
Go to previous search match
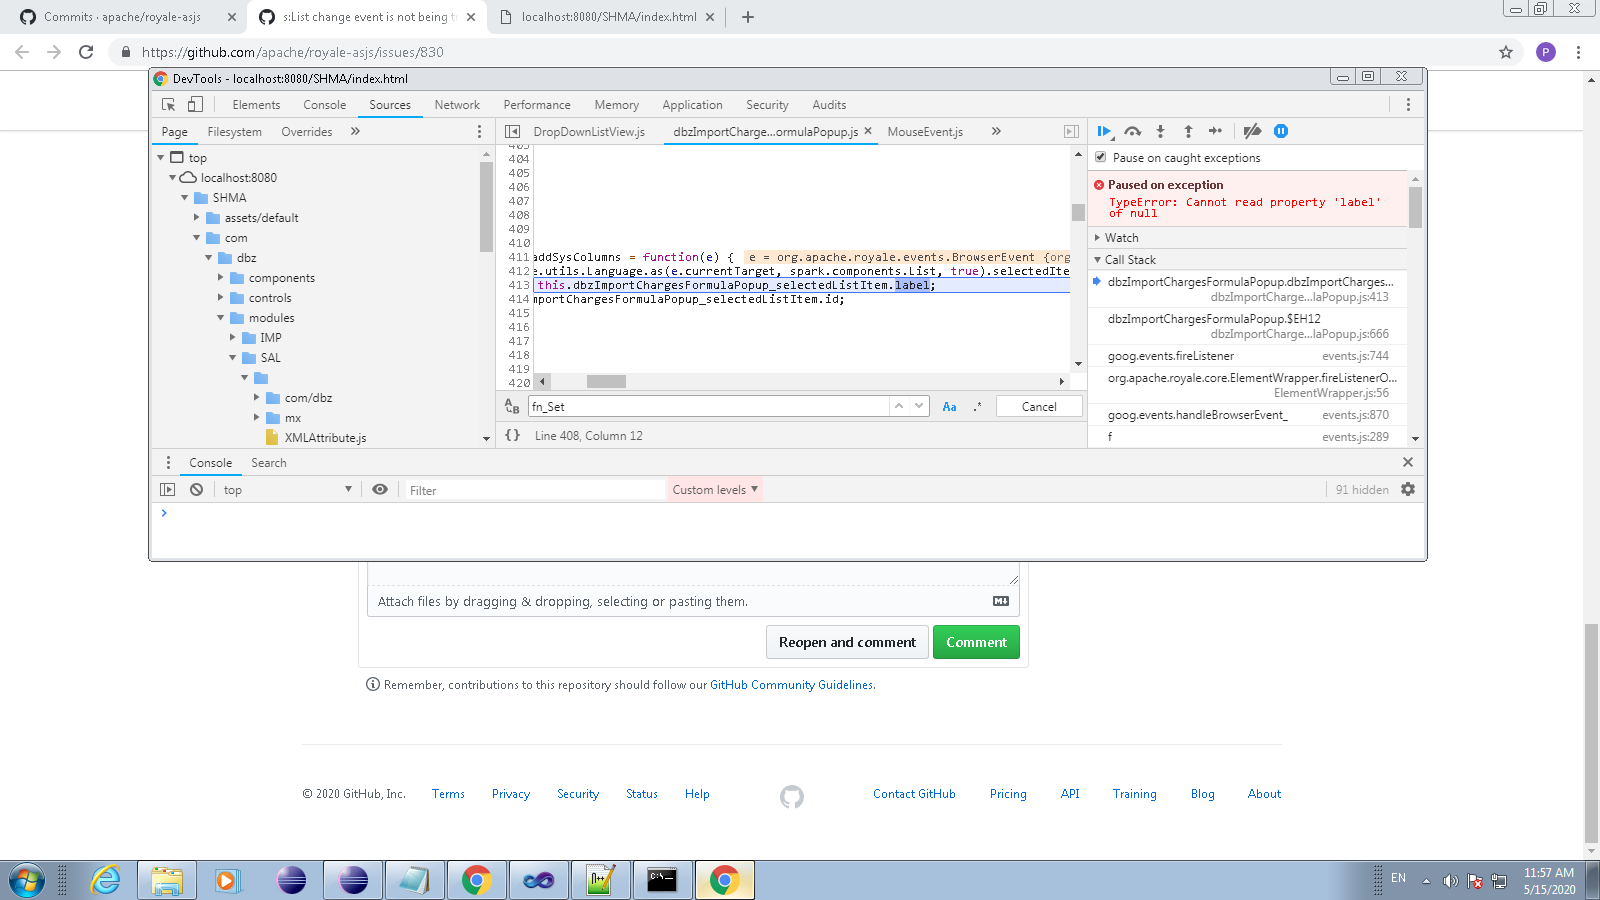(899, 406)
